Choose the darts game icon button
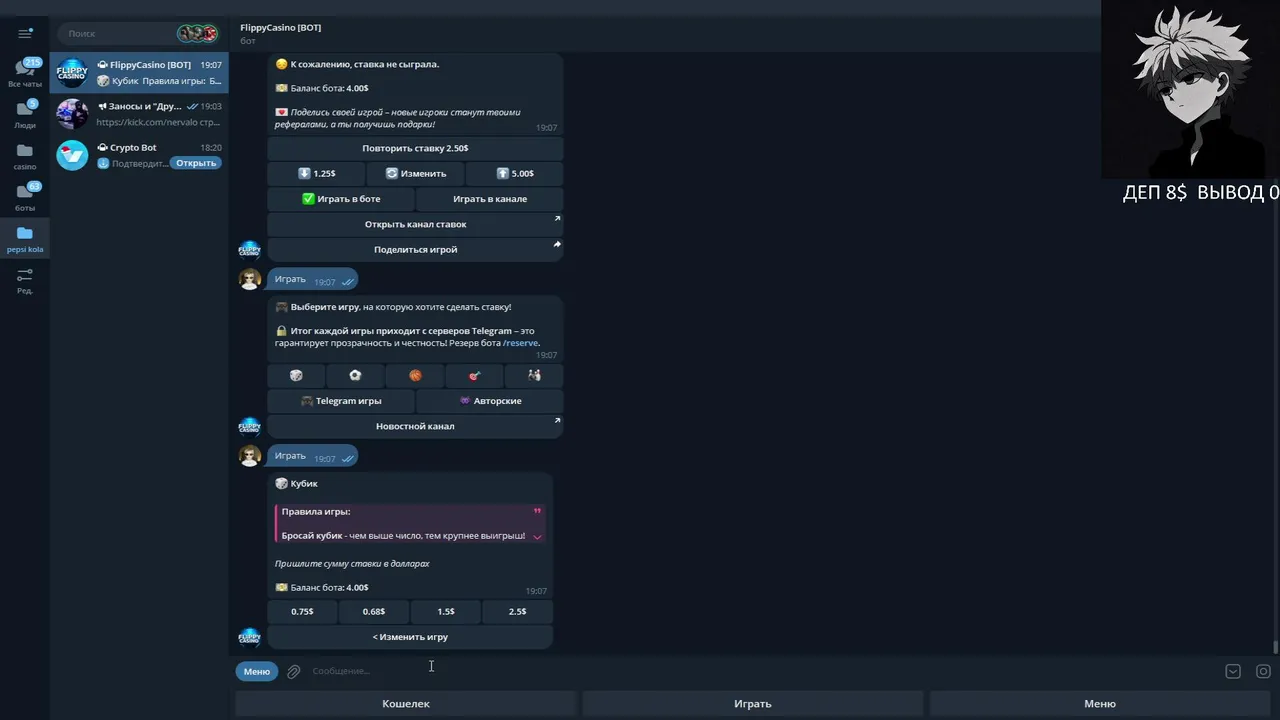The height and width of the screenshot is (720, 1280). pyautogui.click(x=474, y=375)
